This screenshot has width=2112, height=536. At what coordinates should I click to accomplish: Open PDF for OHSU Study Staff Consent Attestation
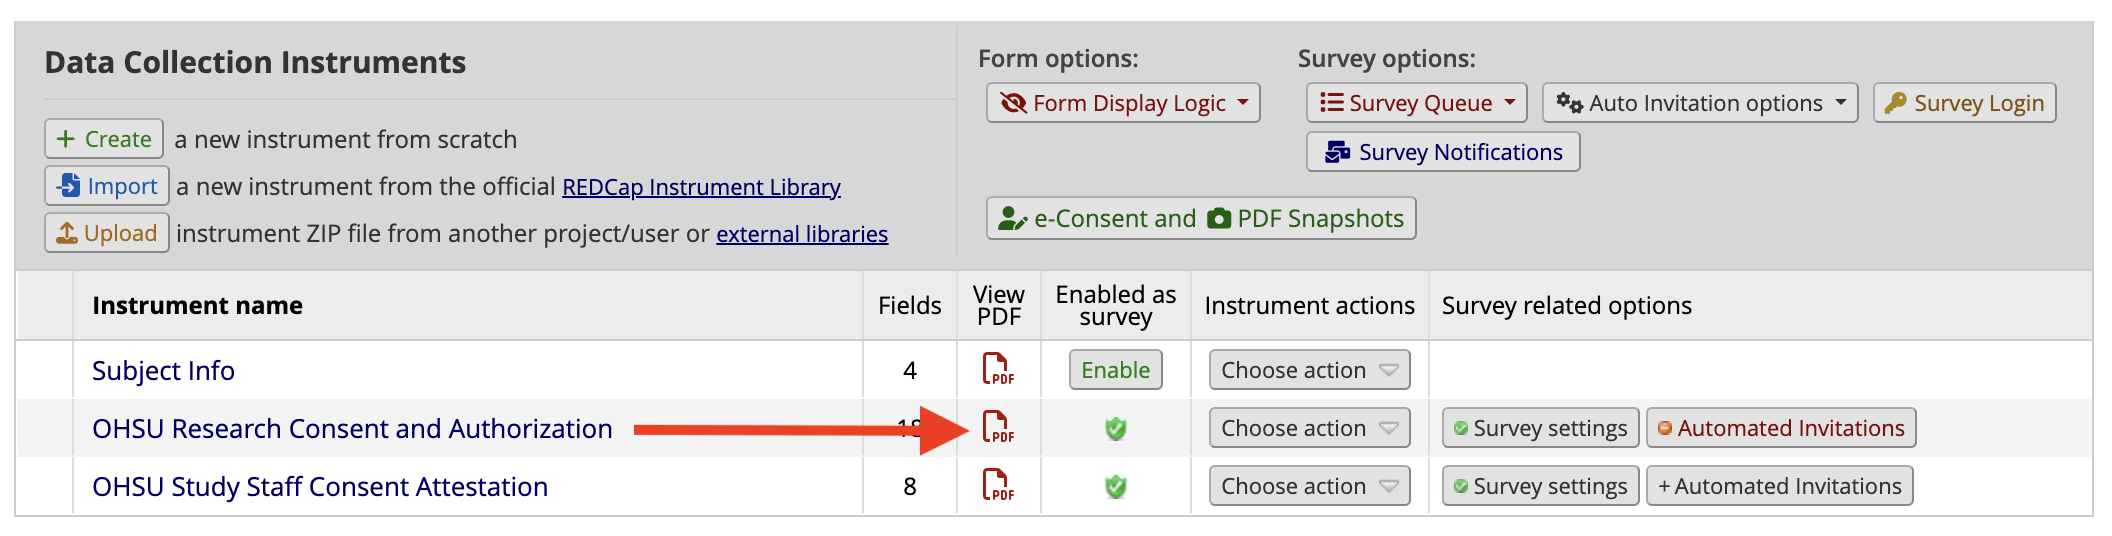998,486
